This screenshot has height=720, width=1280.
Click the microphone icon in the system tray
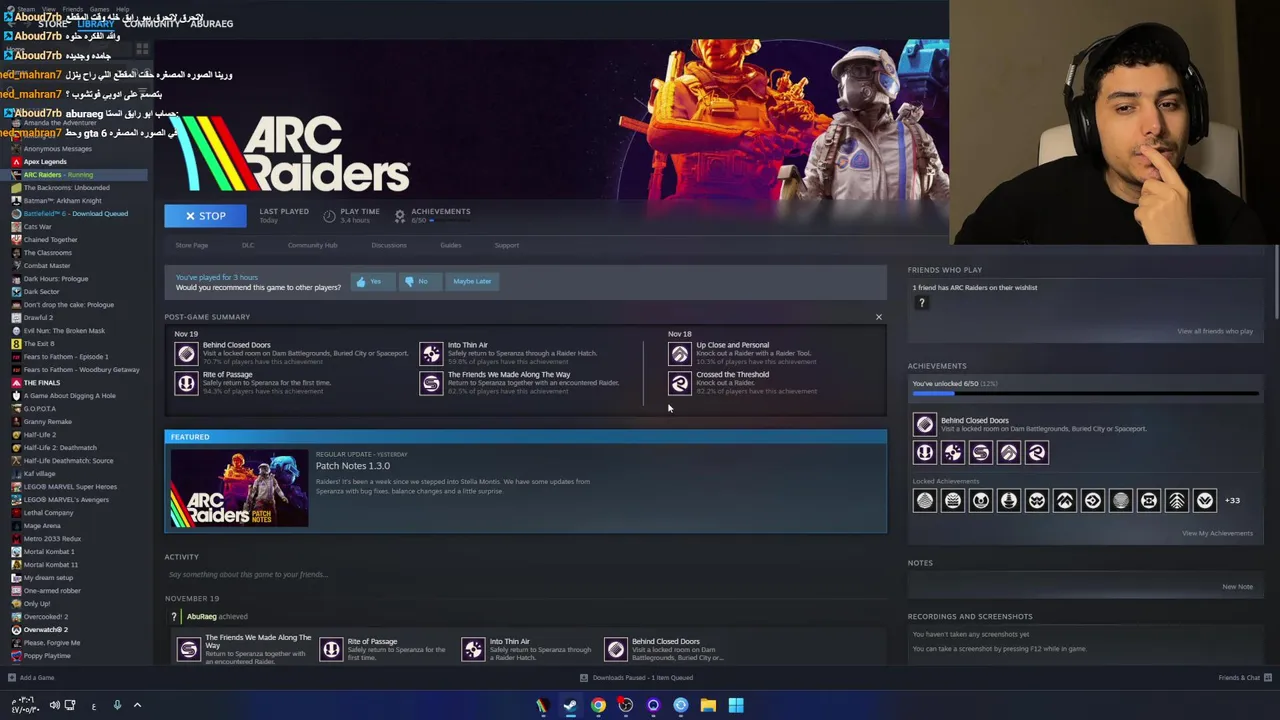(x=117, y=705)
